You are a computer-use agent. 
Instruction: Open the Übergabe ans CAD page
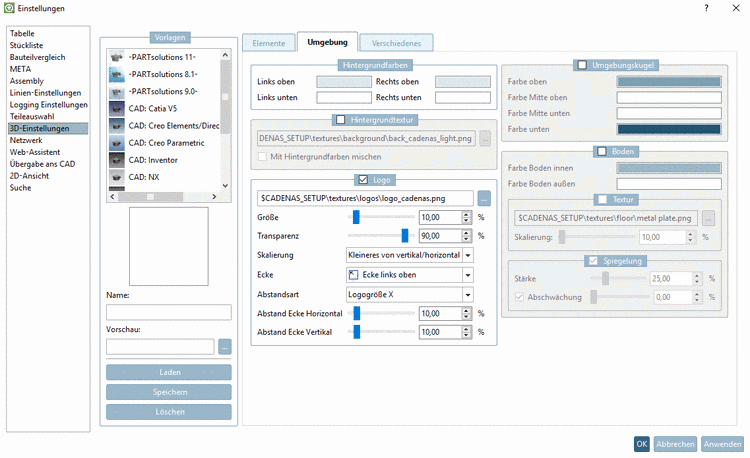pos(43,164)
